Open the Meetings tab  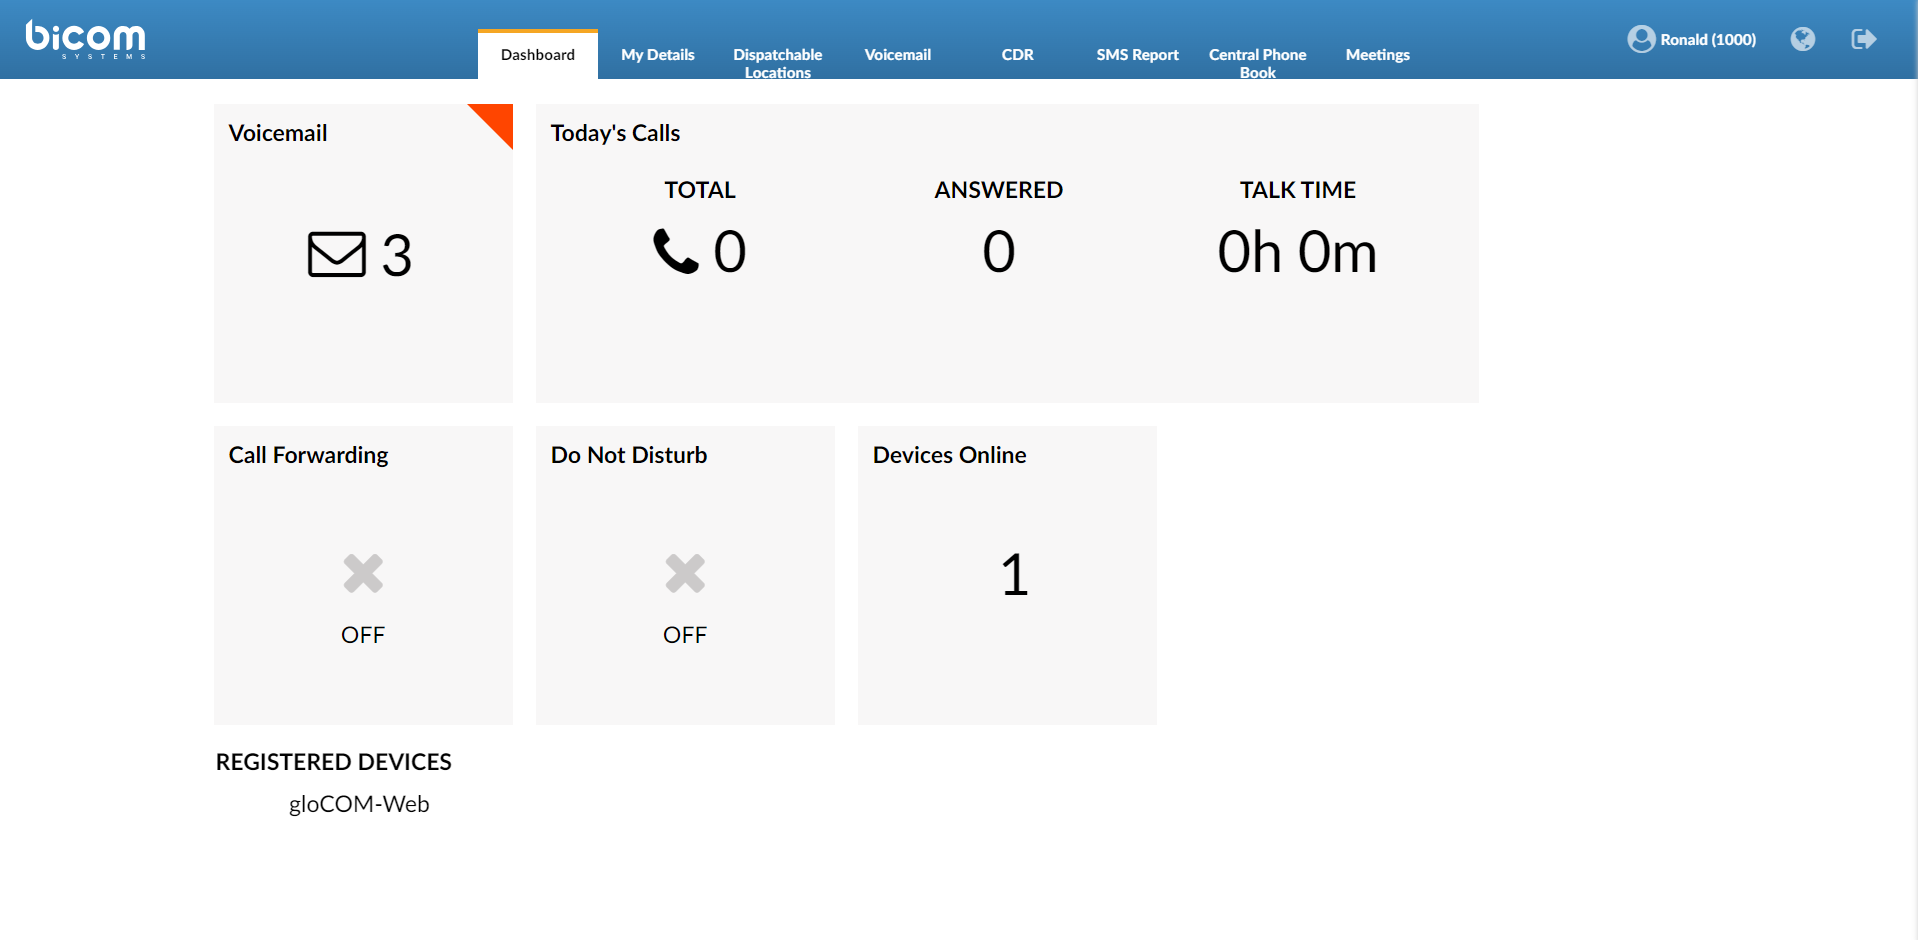(x=1378, y=55)
